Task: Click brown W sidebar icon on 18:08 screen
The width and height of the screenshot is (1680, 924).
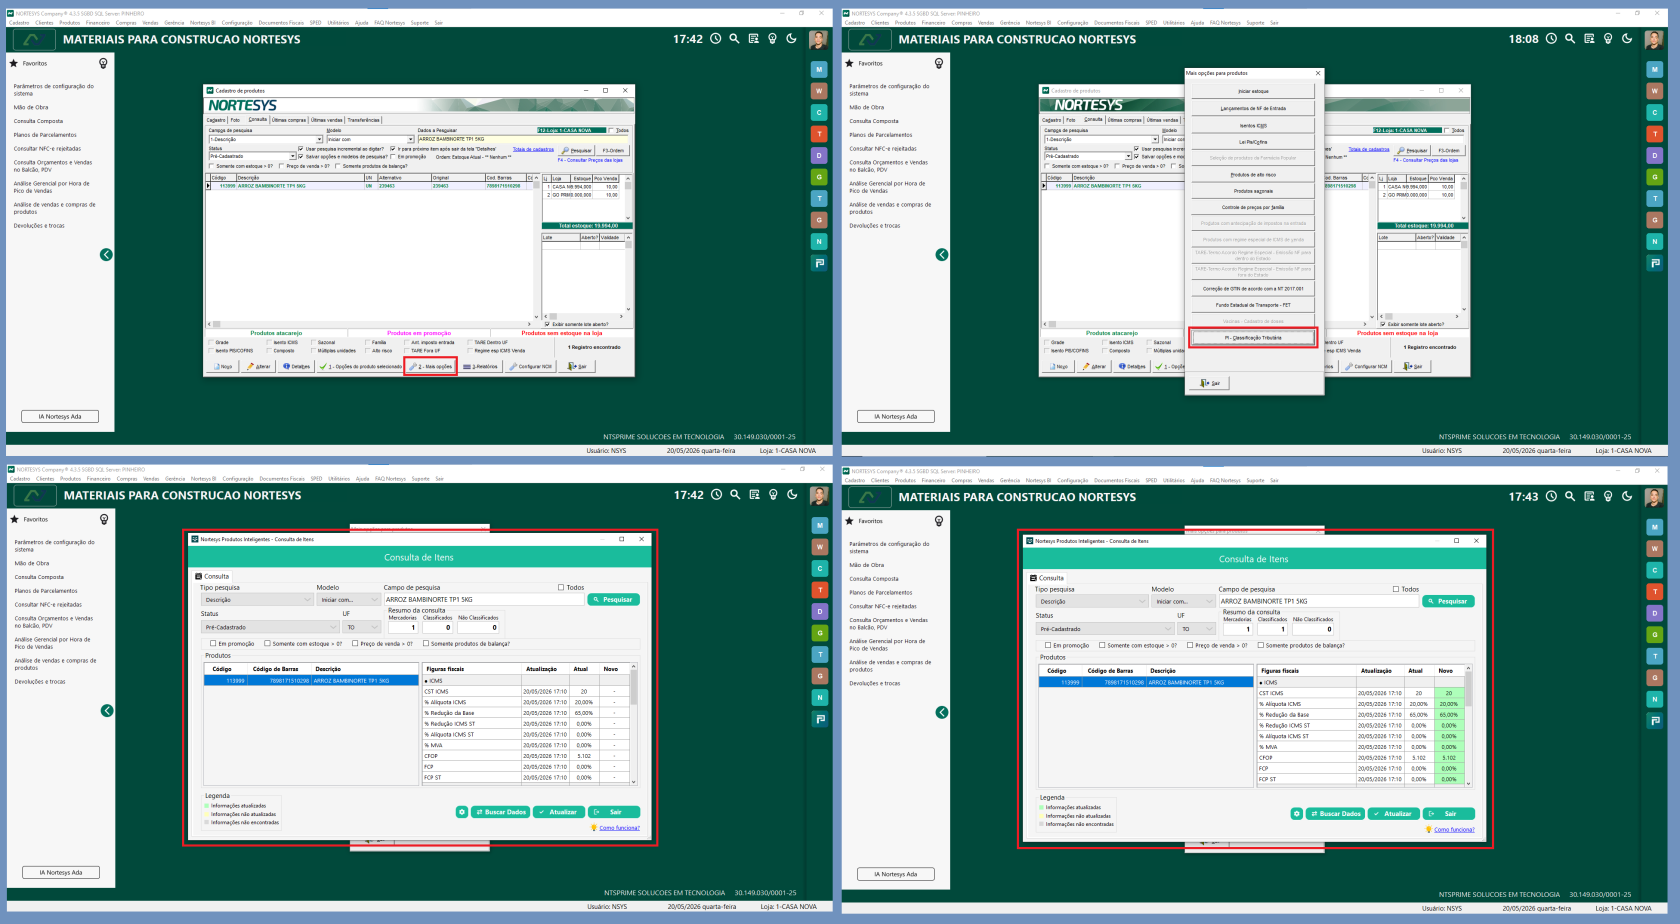Action: pos(1655,91)
